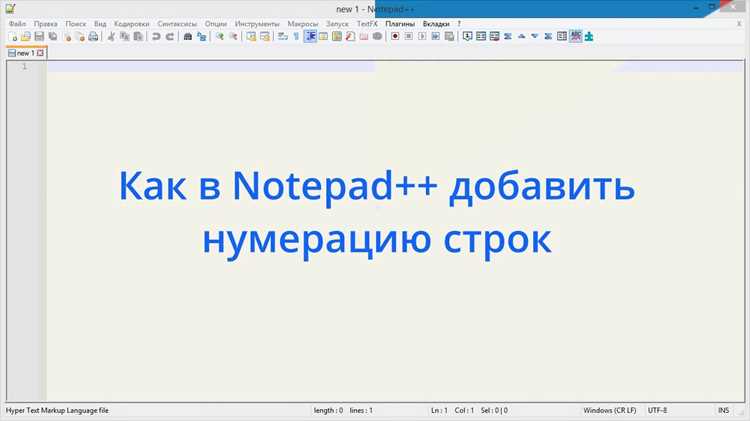Open the Макросы menu
Viewport: 750px width, 421px height.
[x=302, y=23]
